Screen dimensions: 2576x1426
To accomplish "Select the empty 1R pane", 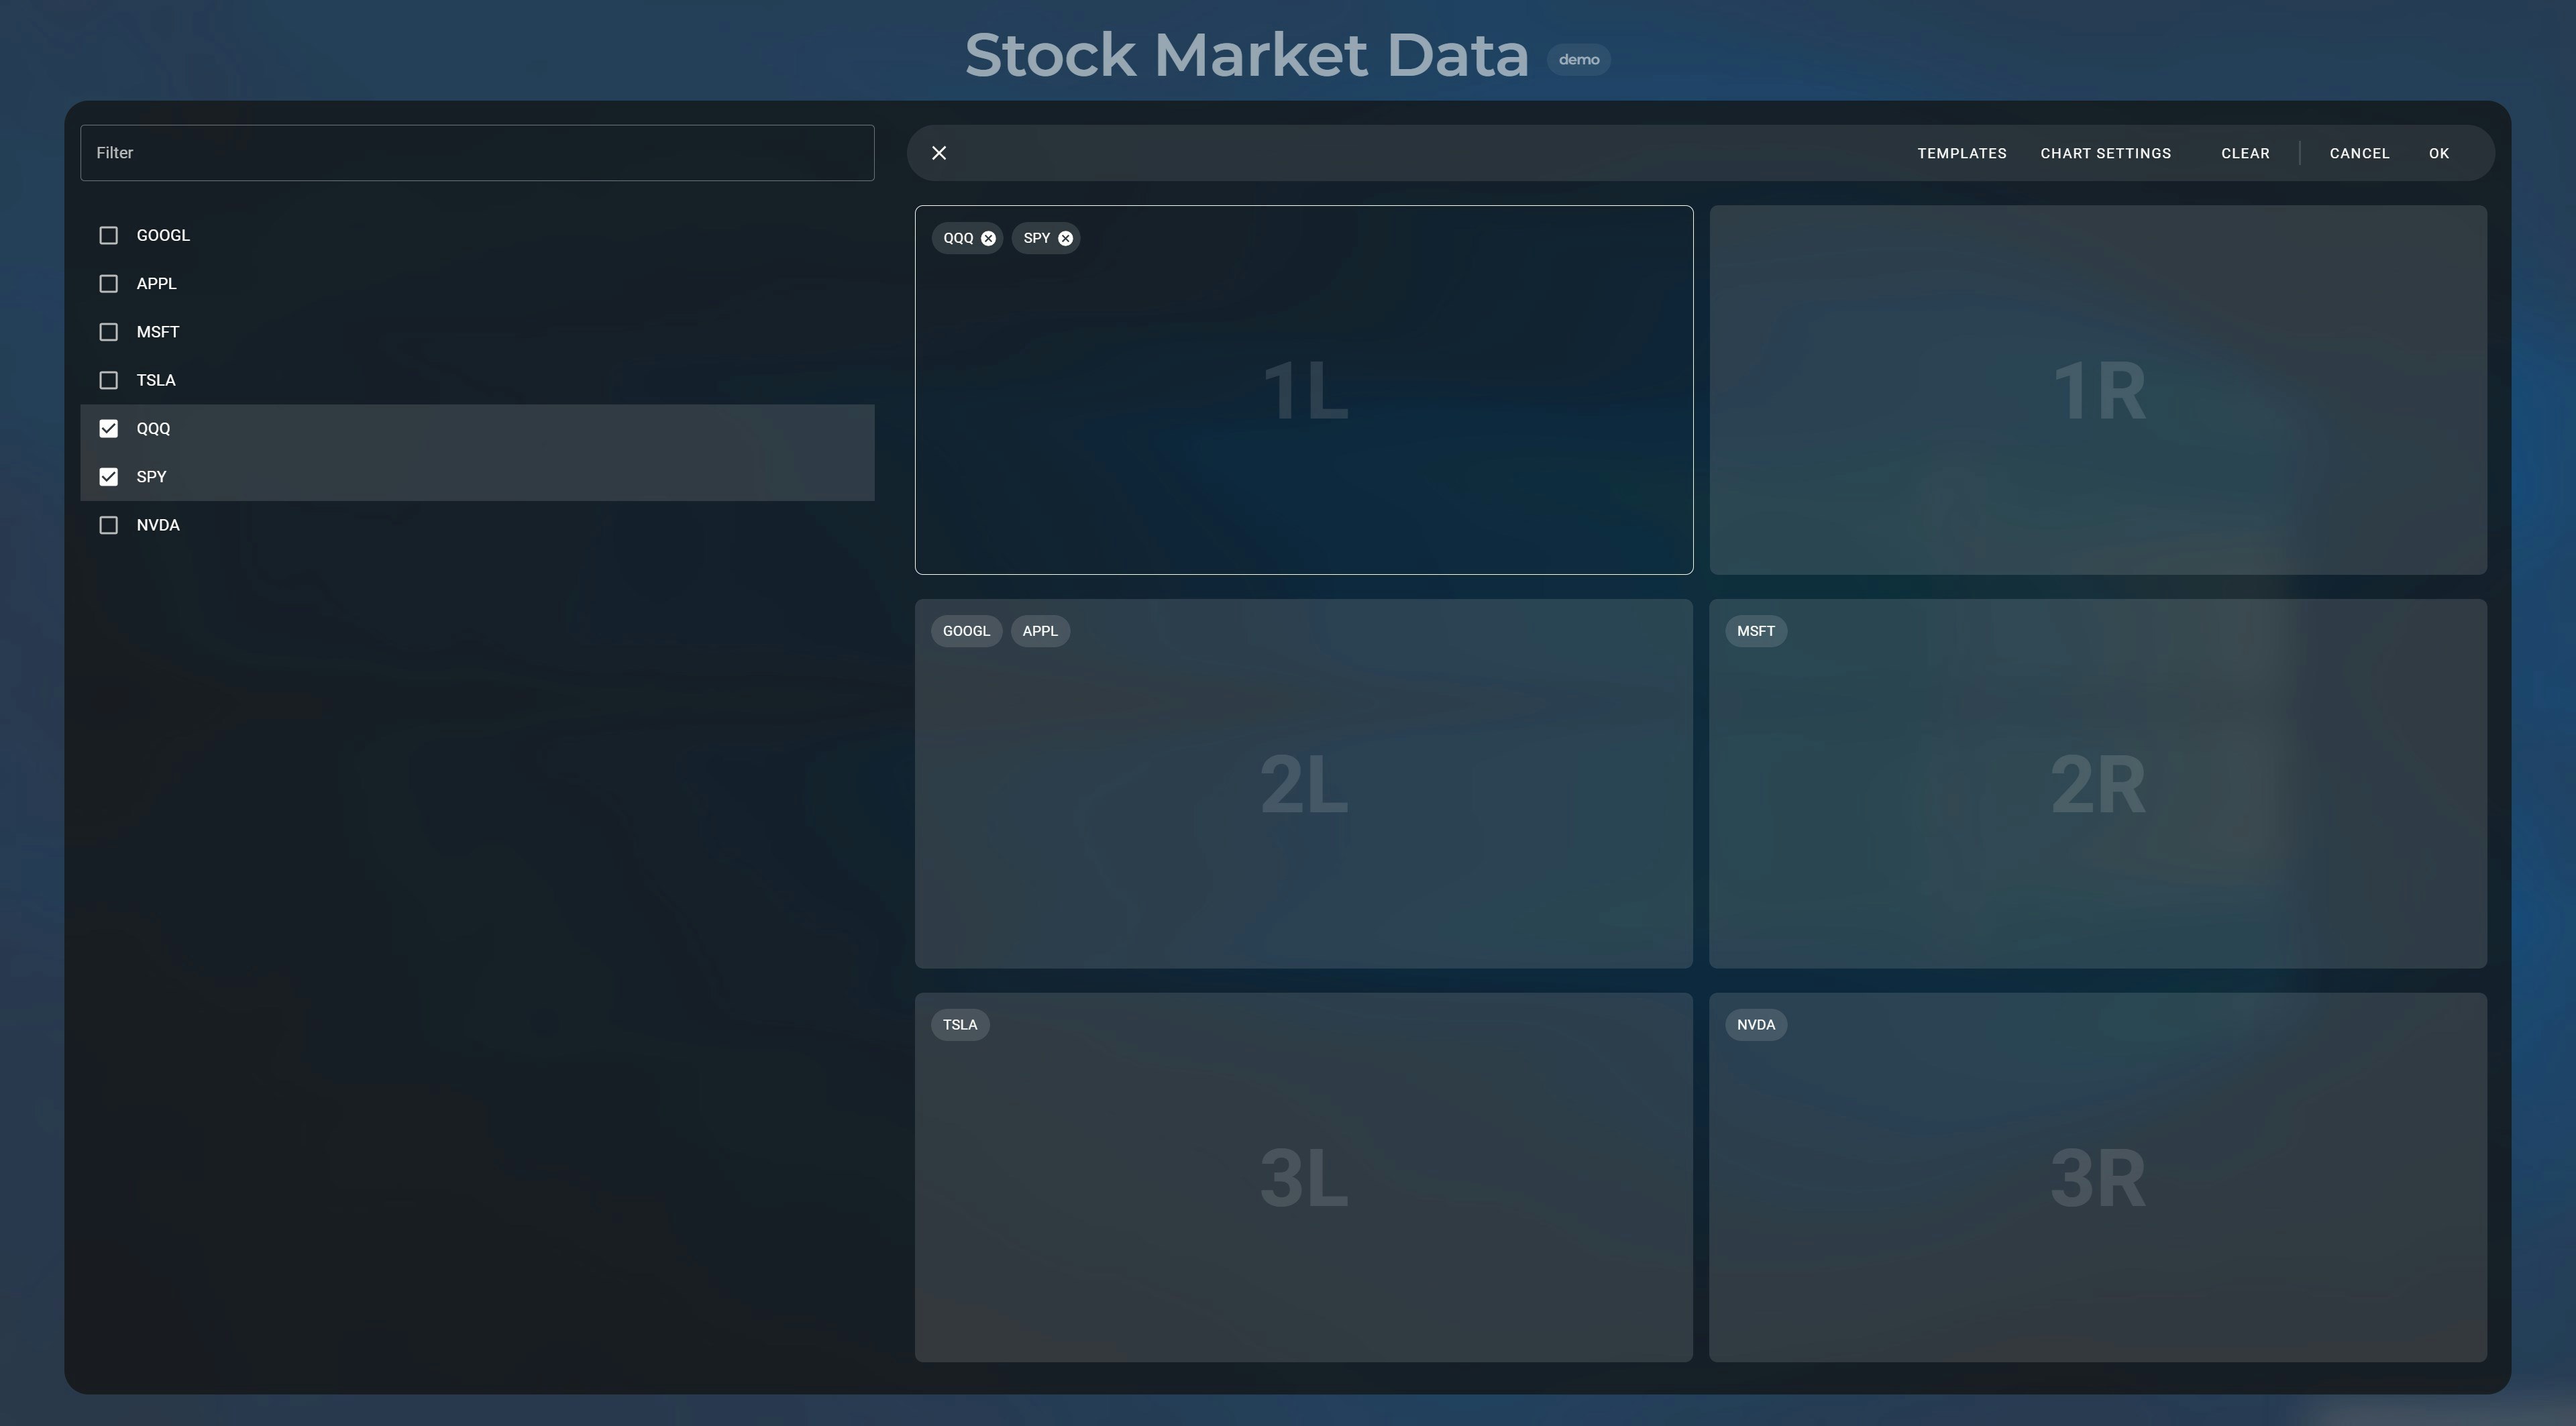I will click(2097, 390).
